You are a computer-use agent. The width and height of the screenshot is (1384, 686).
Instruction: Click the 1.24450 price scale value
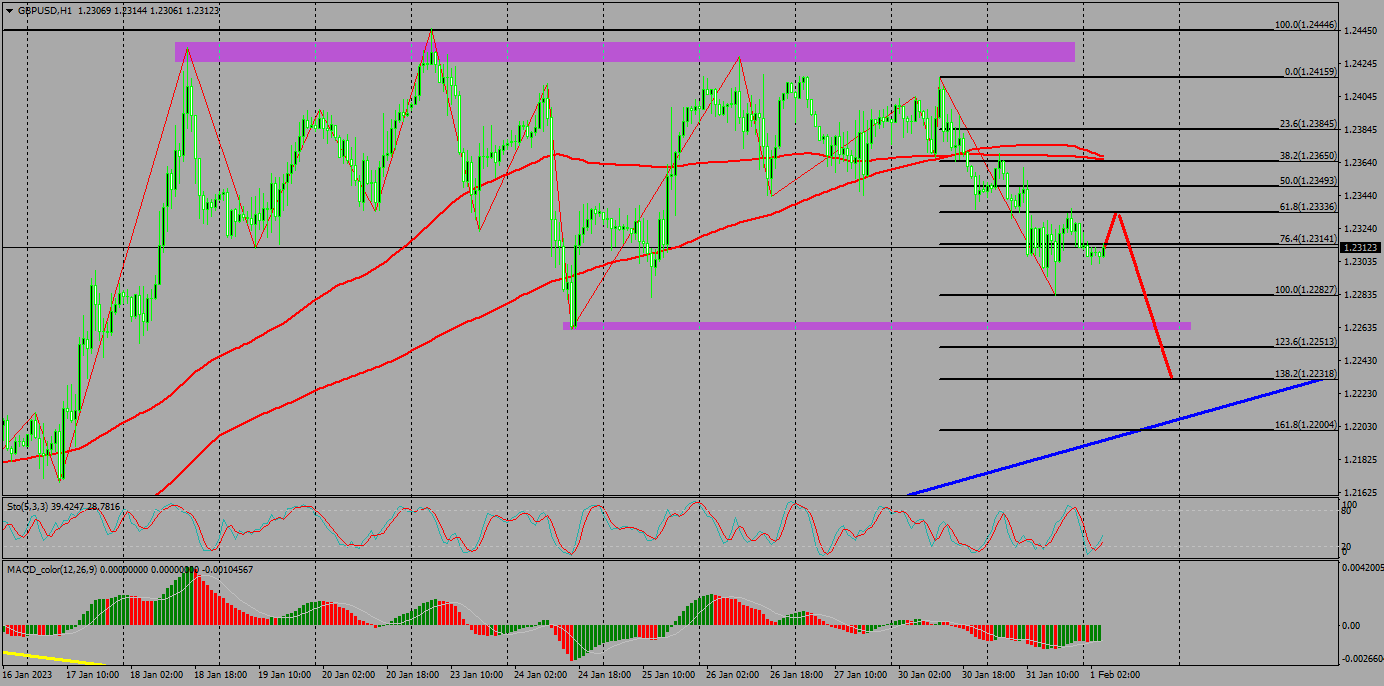(1361, 31)
